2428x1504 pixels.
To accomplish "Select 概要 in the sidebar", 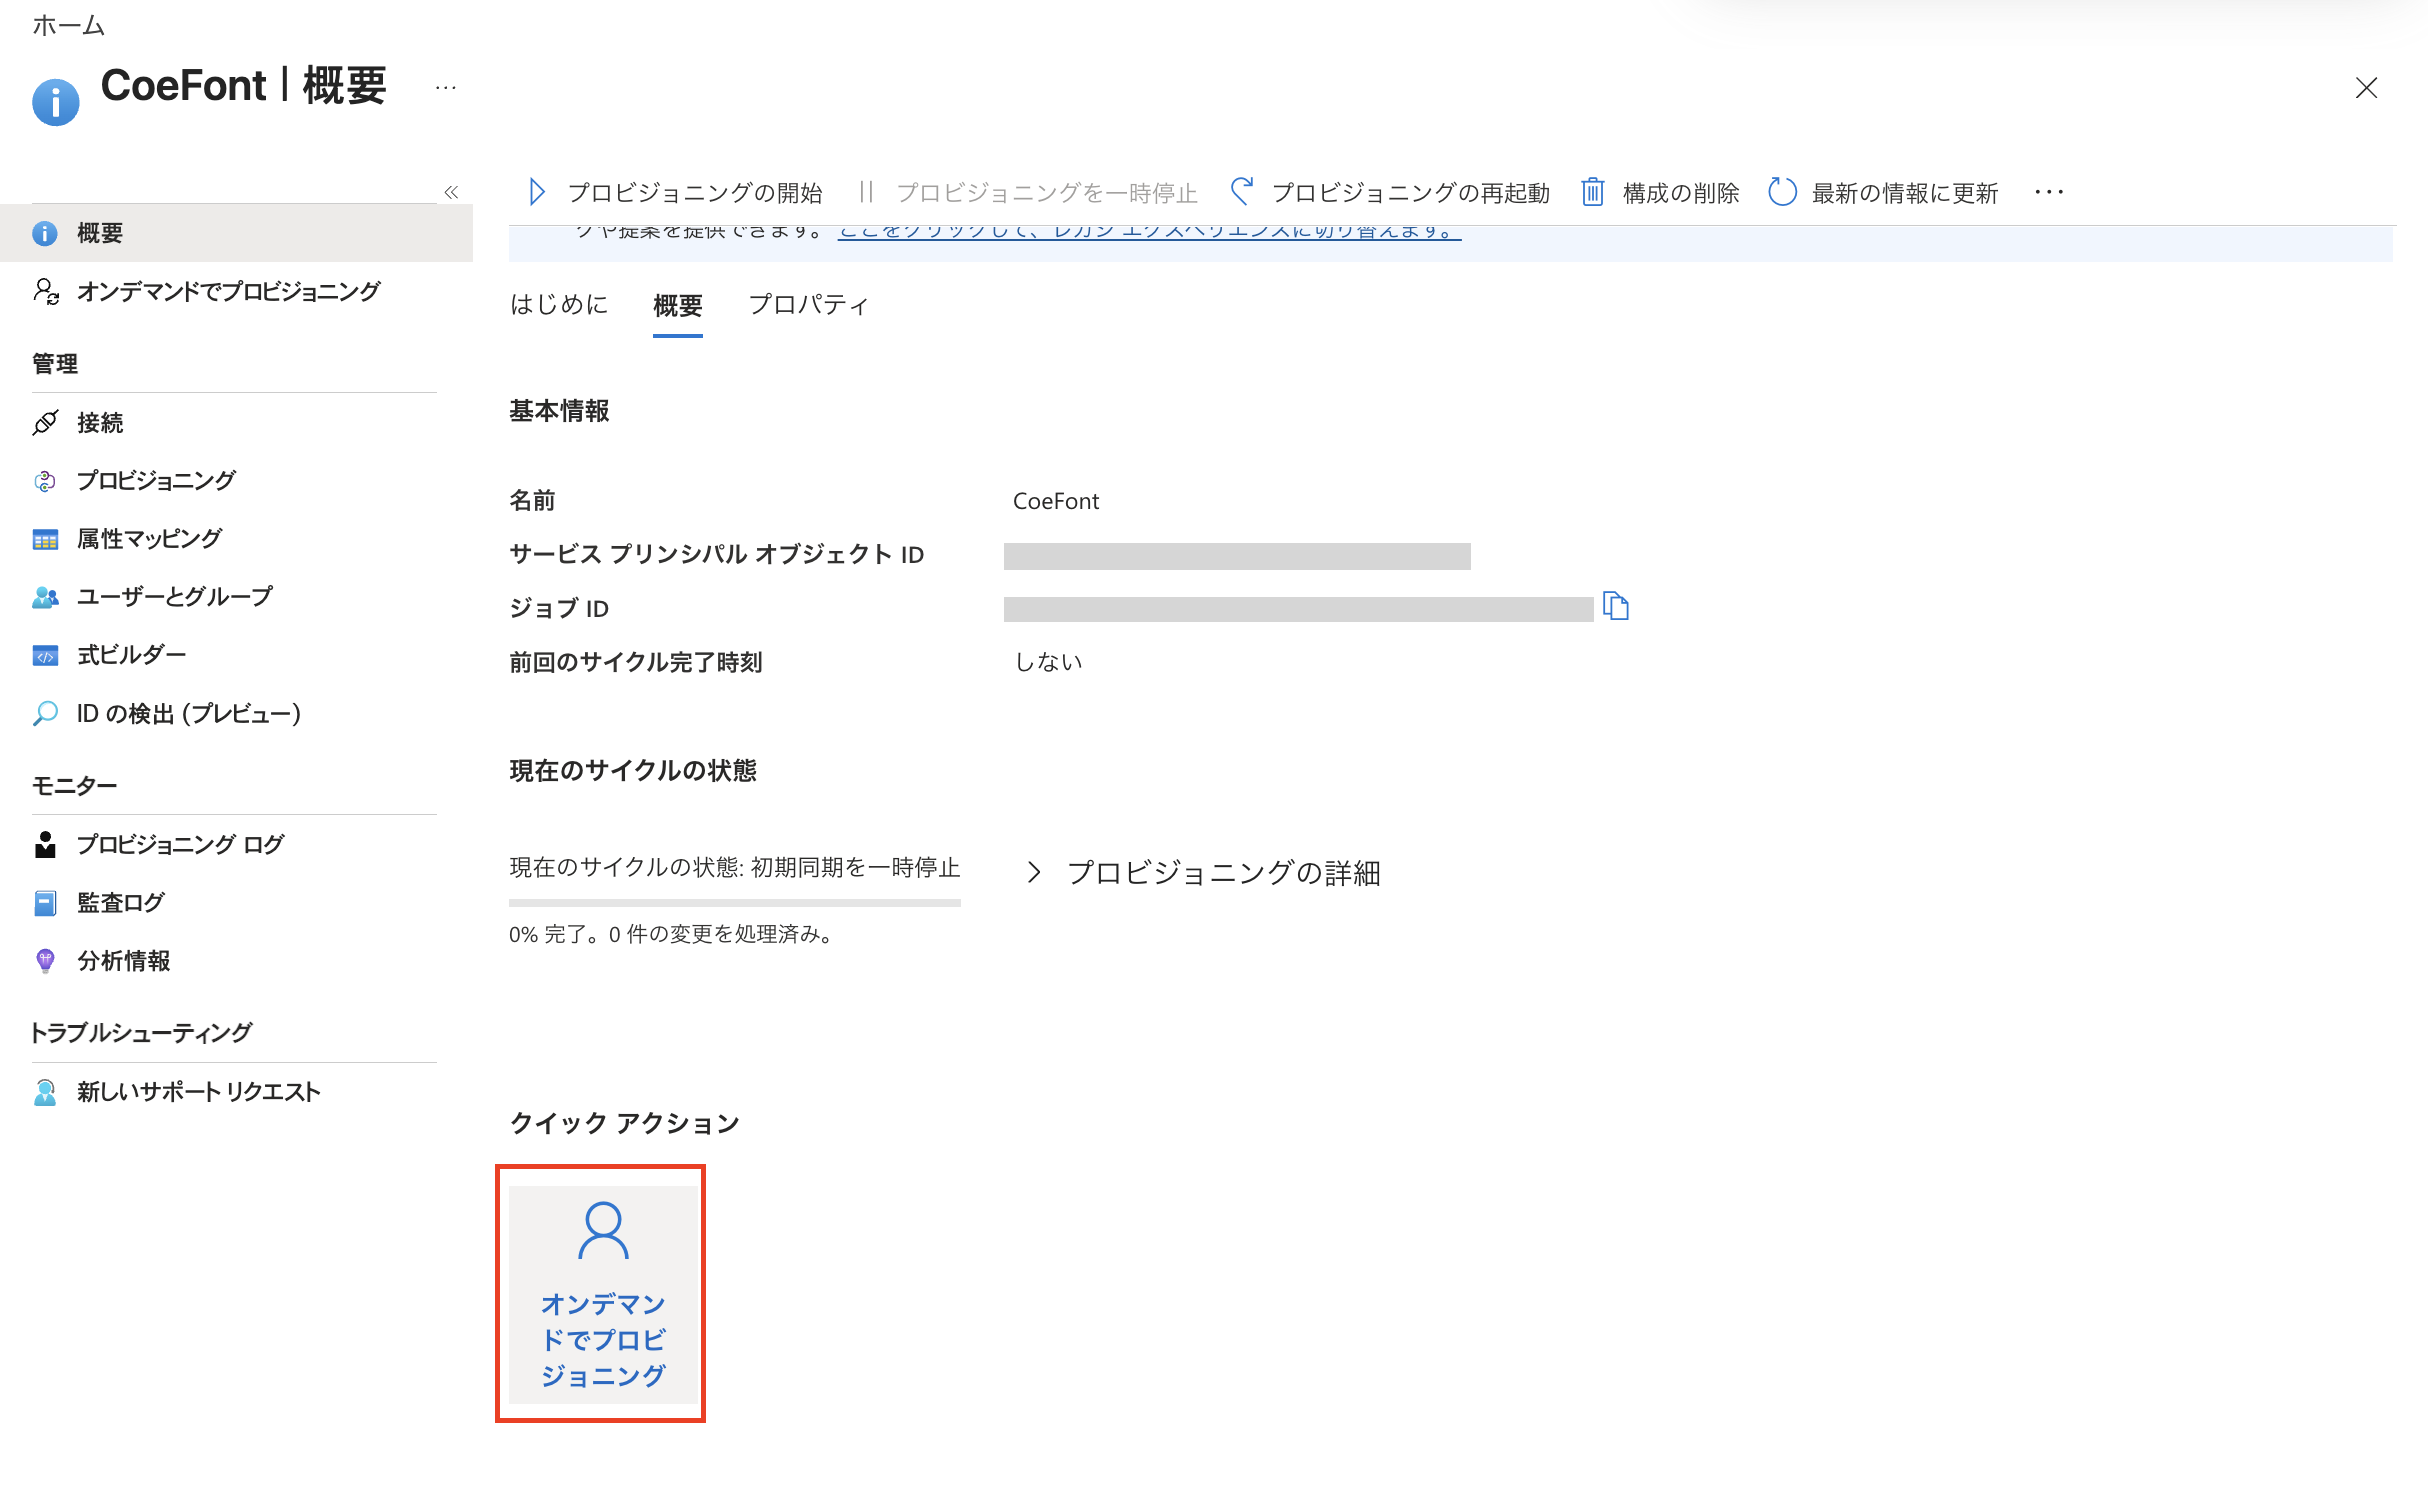I will coord(236,233).
